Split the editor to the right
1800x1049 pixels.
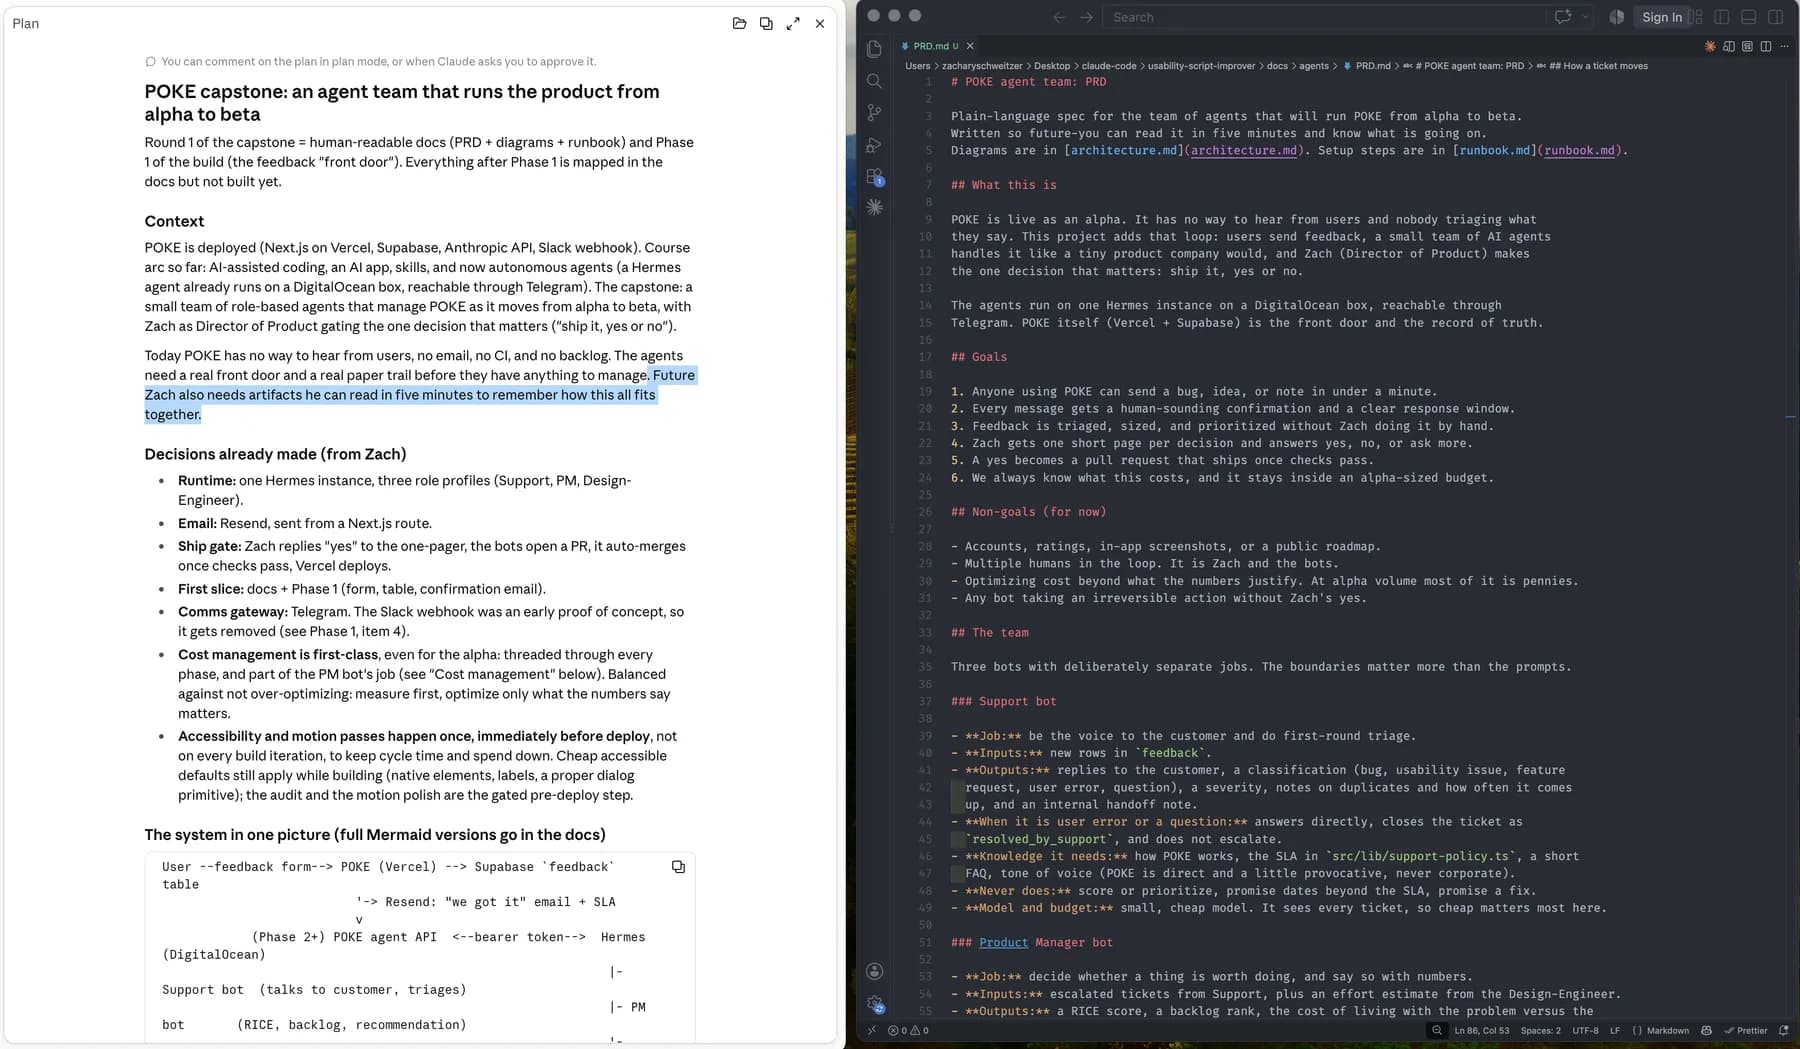[1766, 46]
